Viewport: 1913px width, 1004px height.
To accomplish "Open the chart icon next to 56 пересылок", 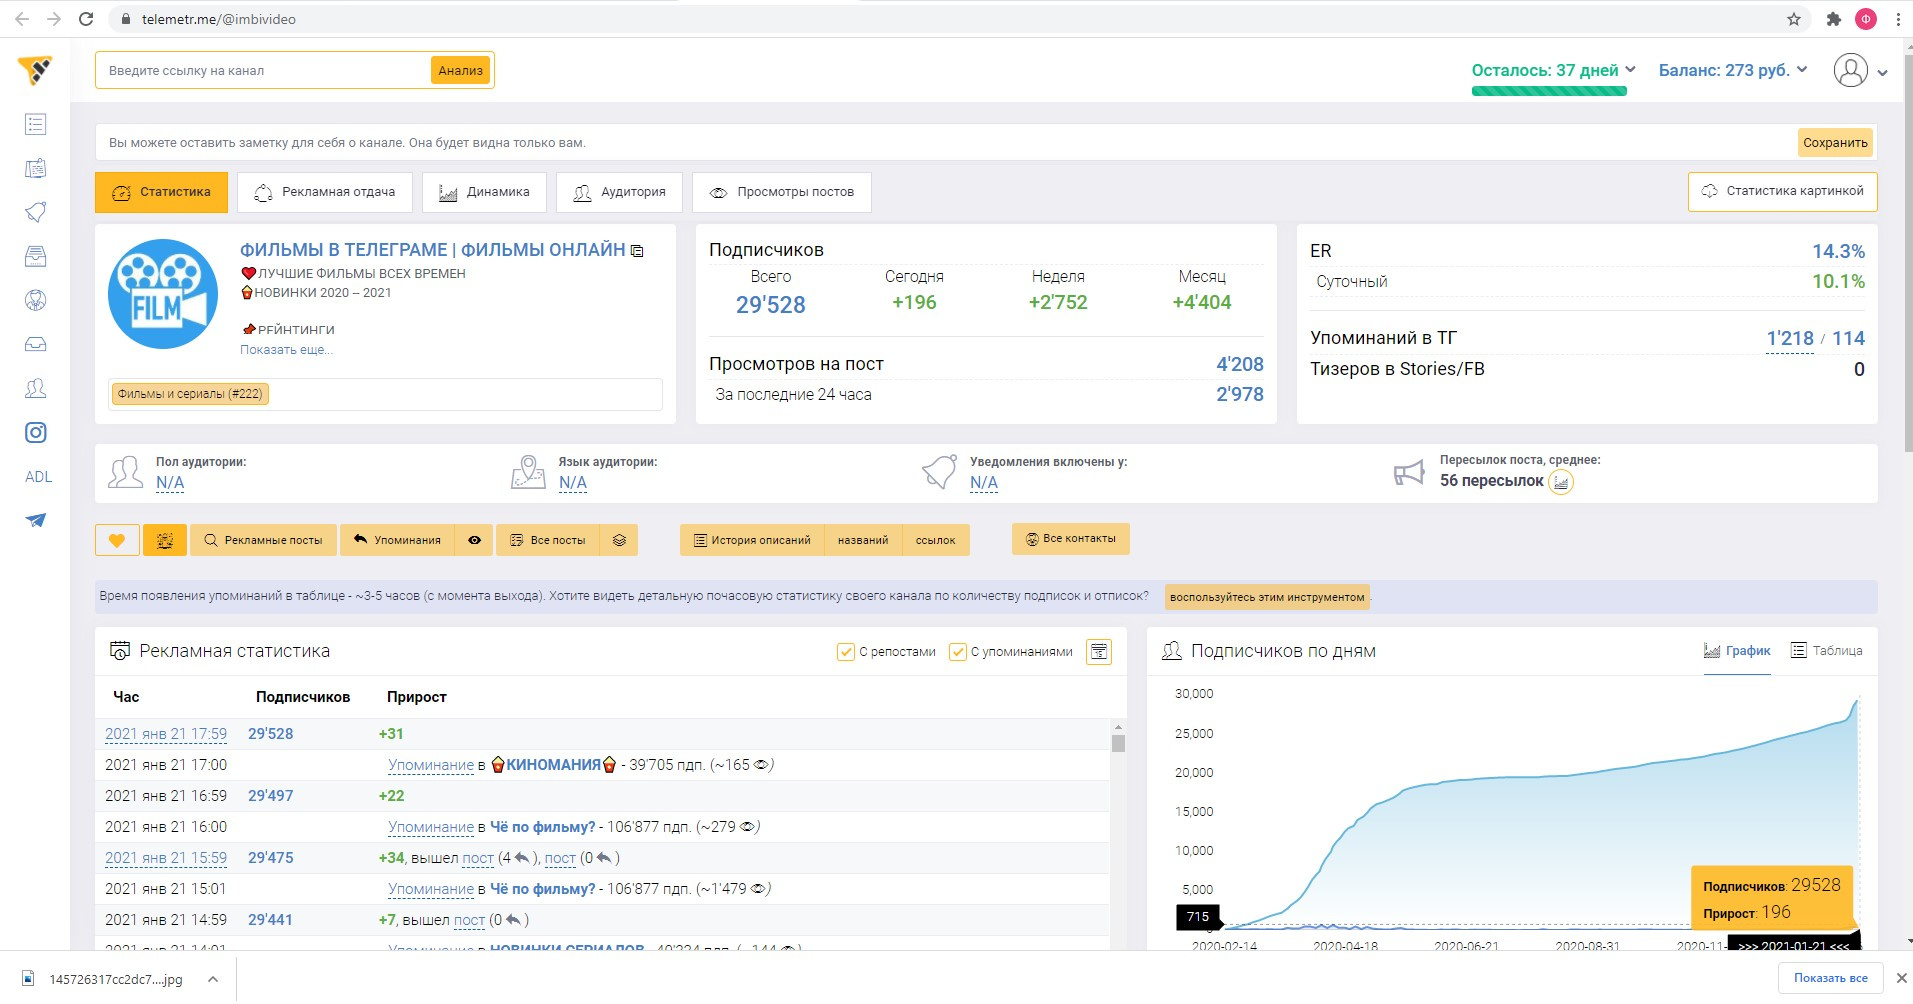I will (1560, 482).
